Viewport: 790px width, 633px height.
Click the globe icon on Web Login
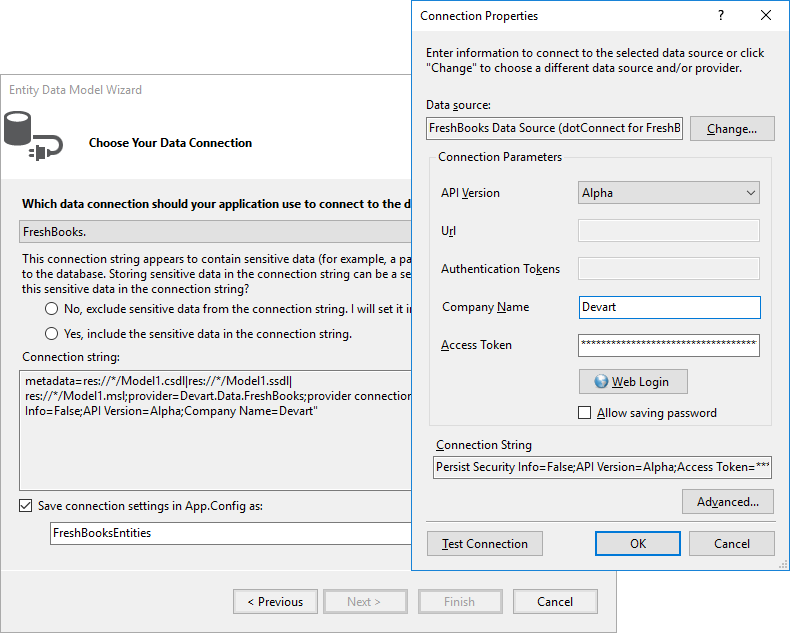coord(601,381)
